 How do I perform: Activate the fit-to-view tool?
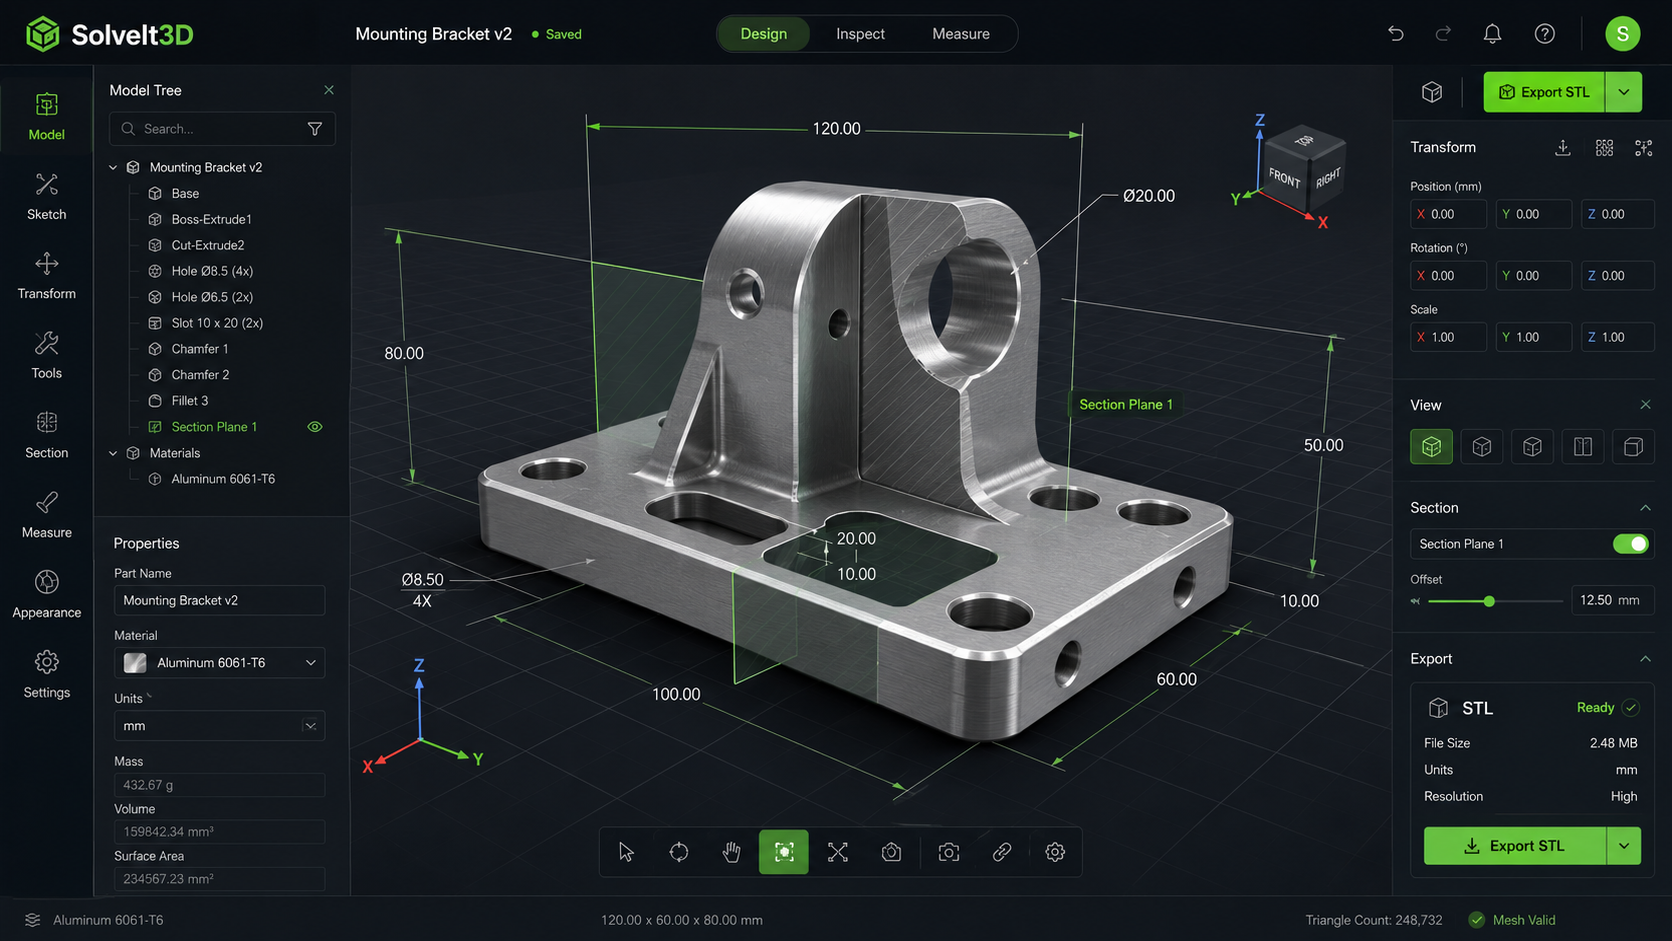[784, 852]
